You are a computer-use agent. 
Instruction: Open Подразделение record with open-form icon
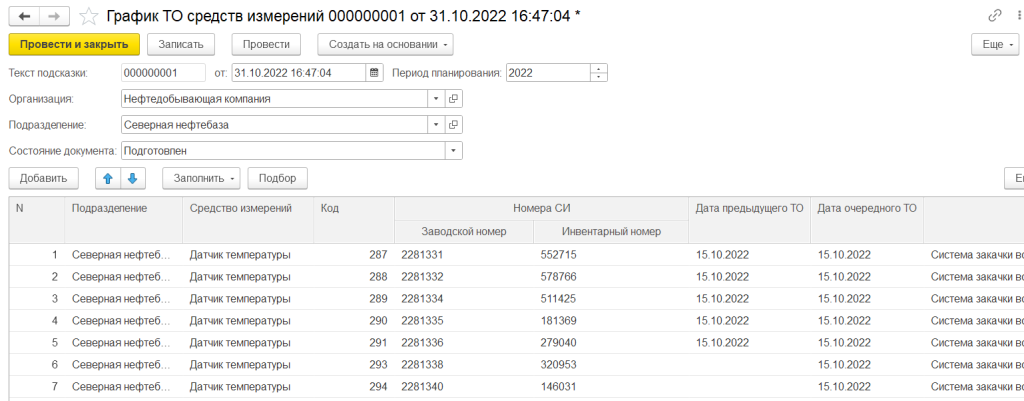[453, 125]
